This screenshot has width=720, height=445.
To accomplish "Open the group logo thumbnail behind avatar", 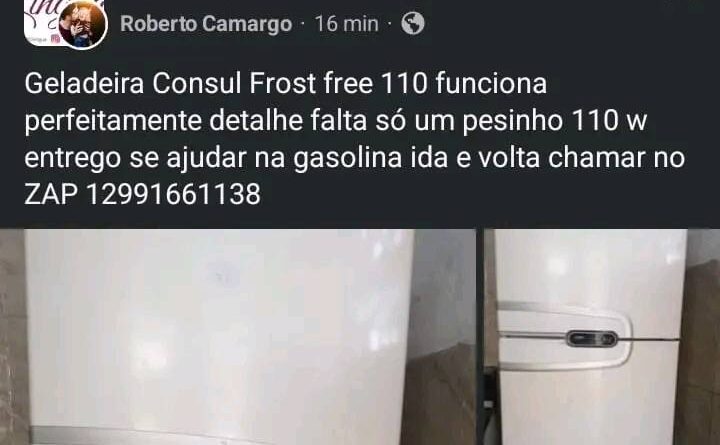I will click(x=42, y=23).
